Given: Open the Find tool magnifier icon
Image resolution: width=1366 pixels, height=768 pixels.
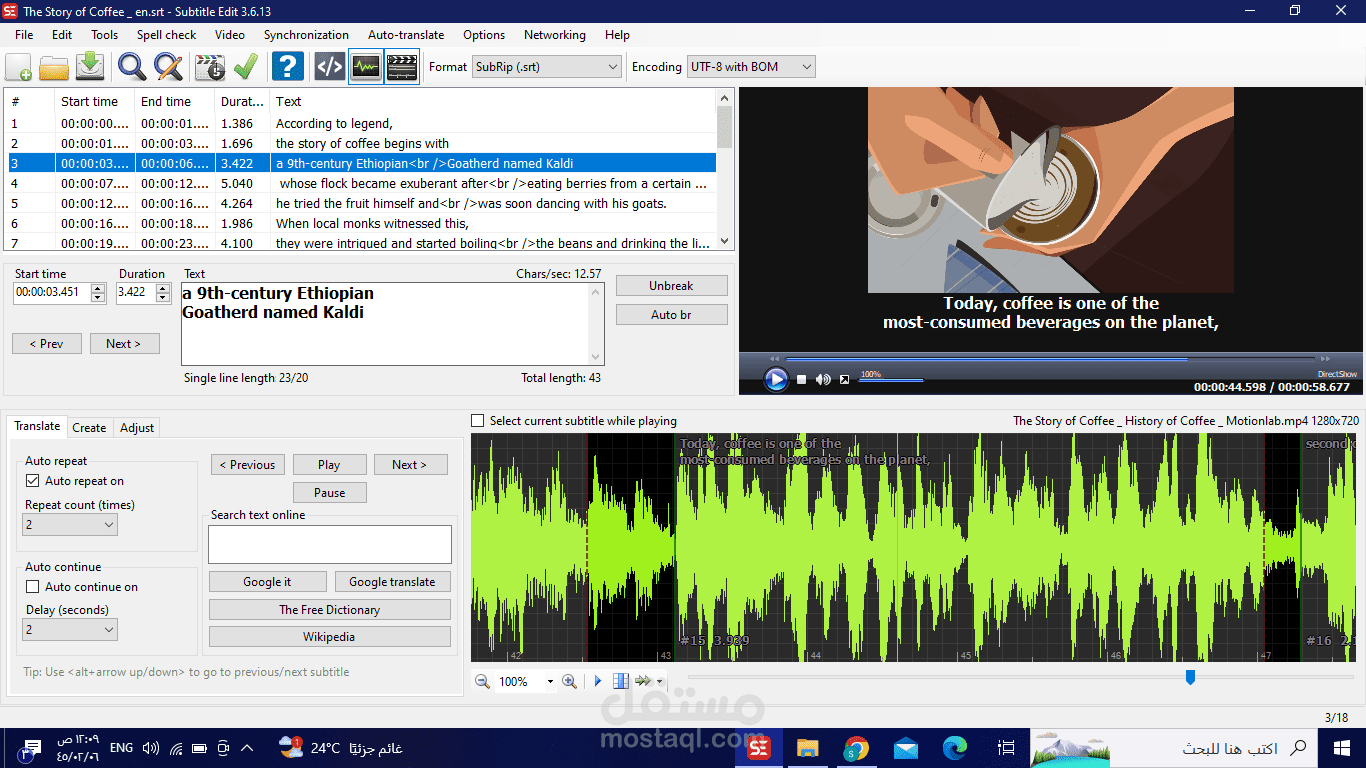Looking at the screenshot, I should (x=132, y=67).
